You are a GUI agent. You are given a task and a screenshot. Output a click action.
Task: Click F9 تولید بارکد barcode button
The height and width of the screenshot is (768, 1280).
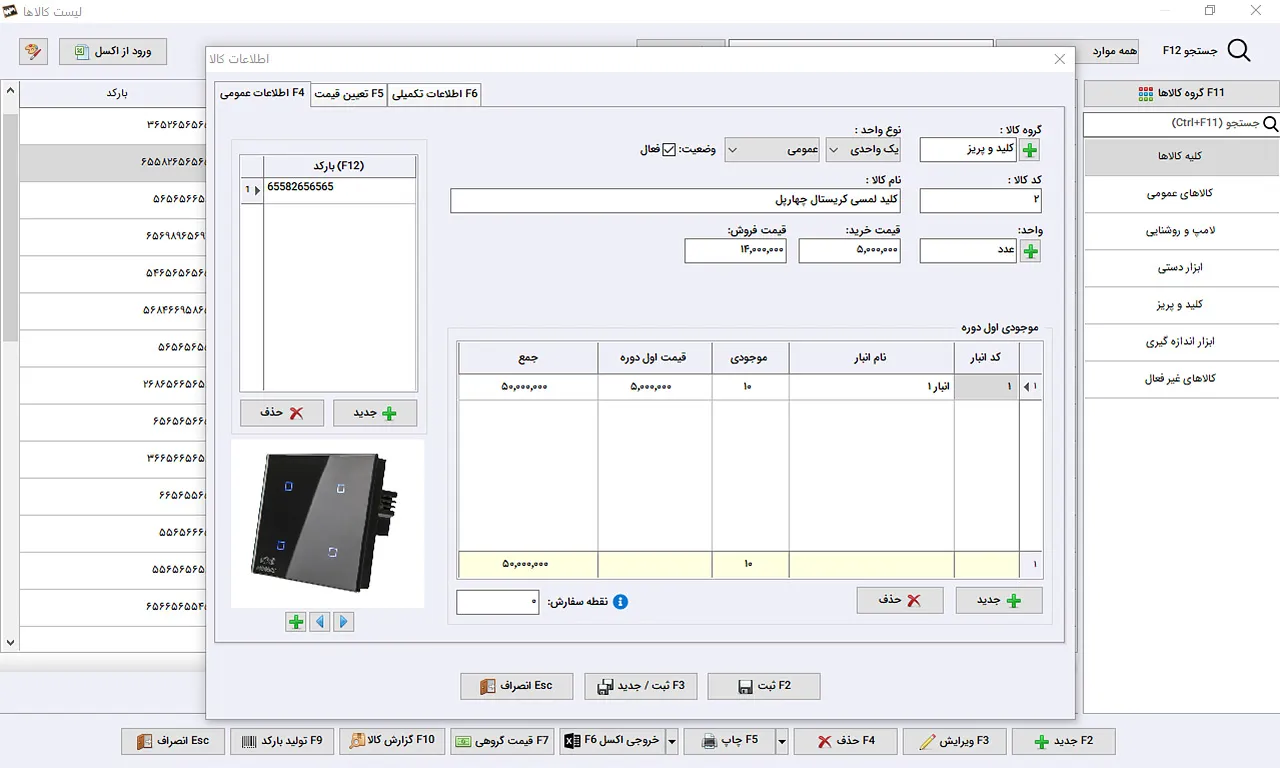point(283,741)
